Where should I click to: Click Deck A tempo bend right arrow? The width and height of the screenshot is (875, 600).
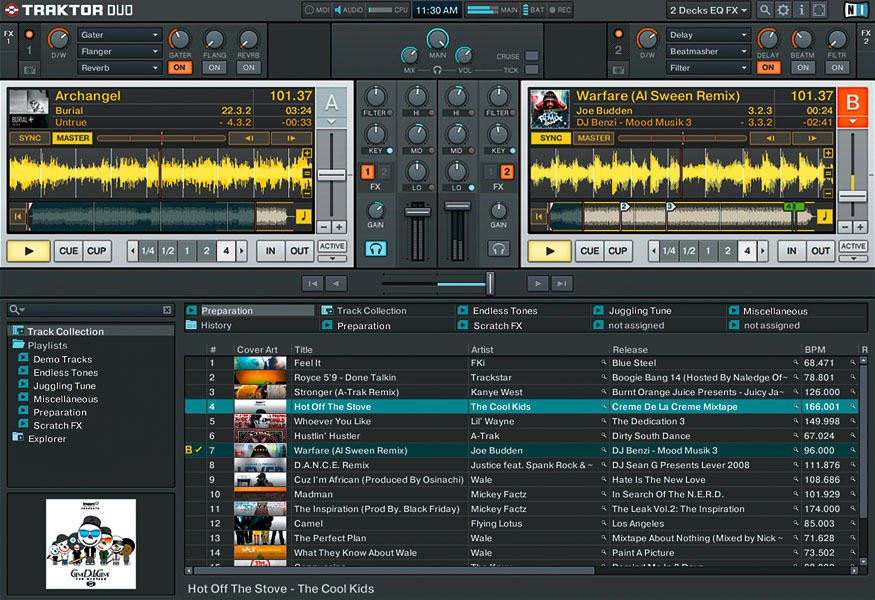[291, 138]
